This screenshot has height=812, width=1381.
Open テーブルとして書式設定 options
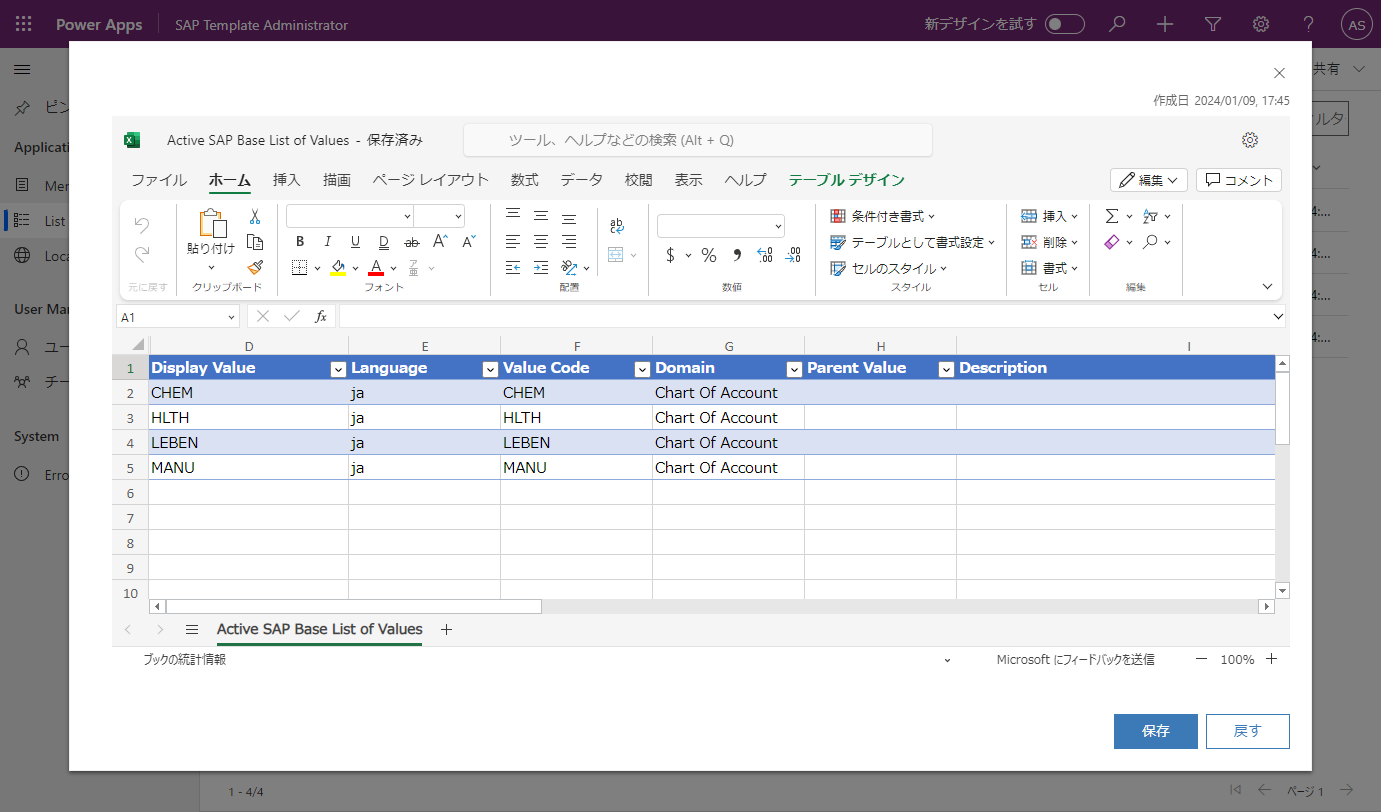click(913, 242)
